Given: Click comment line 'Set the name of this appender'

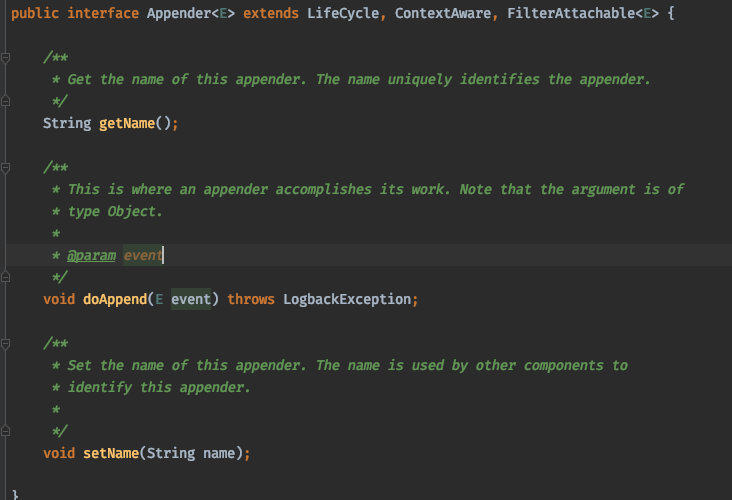Looking at the screenshot, I should click(x=347, y=366).
